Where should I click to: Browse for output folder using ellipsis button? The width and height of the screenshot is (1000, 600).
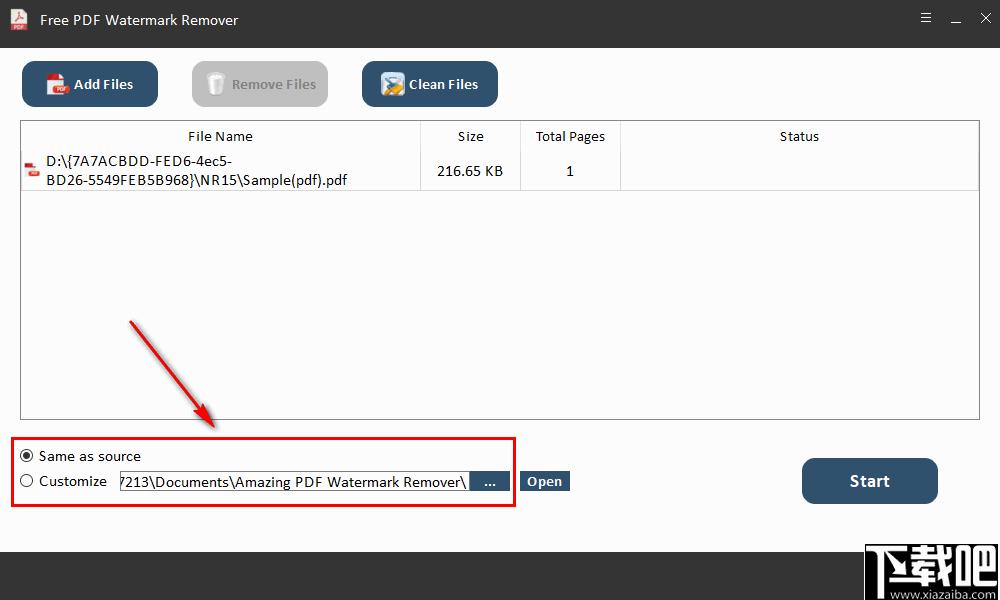tap(489, 482)
